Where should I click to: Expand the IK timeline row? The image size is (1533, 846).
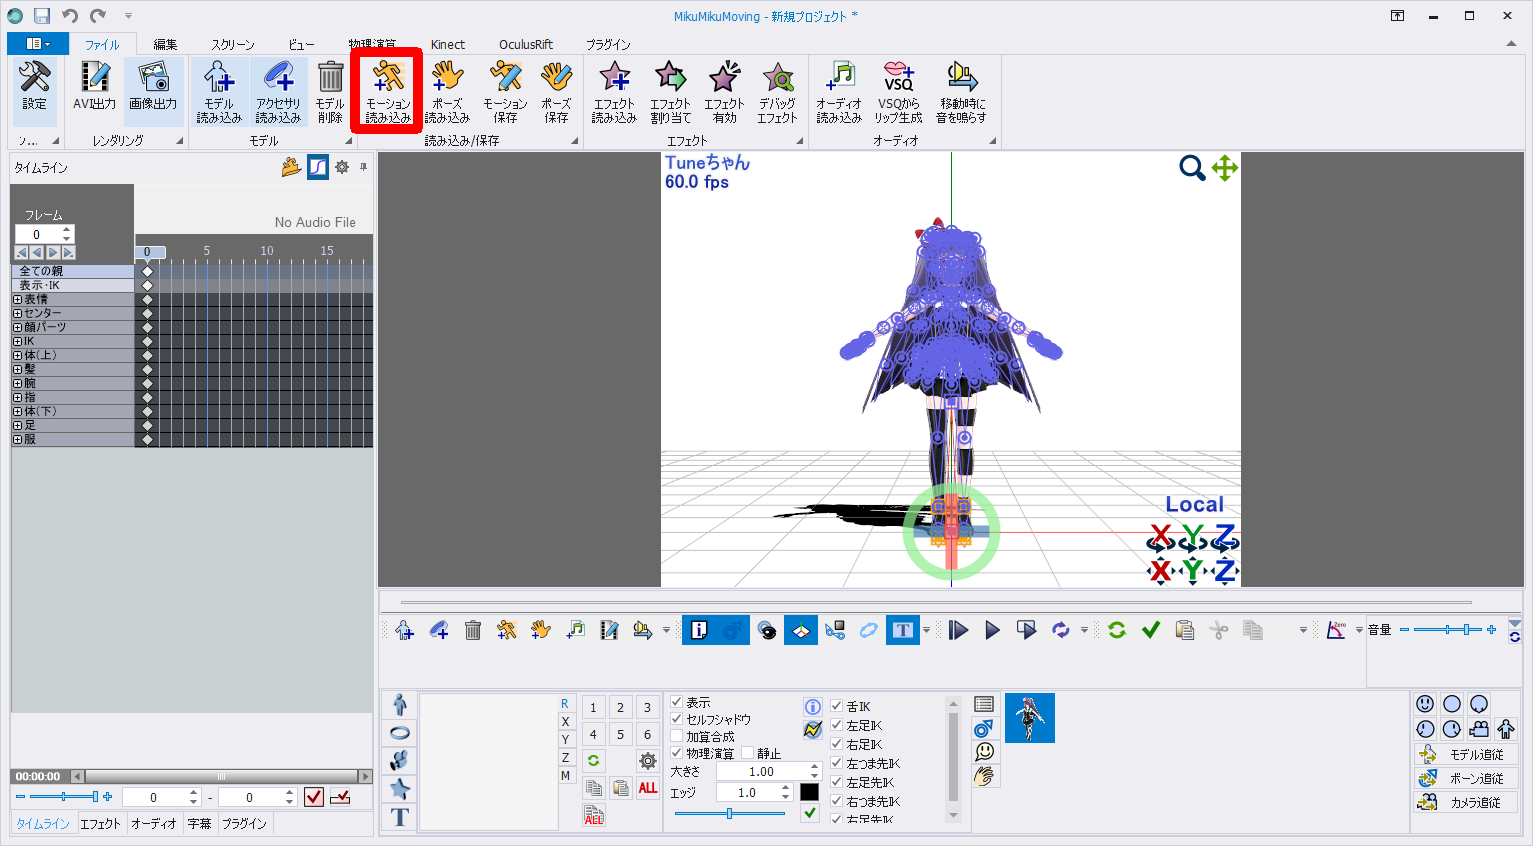coord(17,341)
